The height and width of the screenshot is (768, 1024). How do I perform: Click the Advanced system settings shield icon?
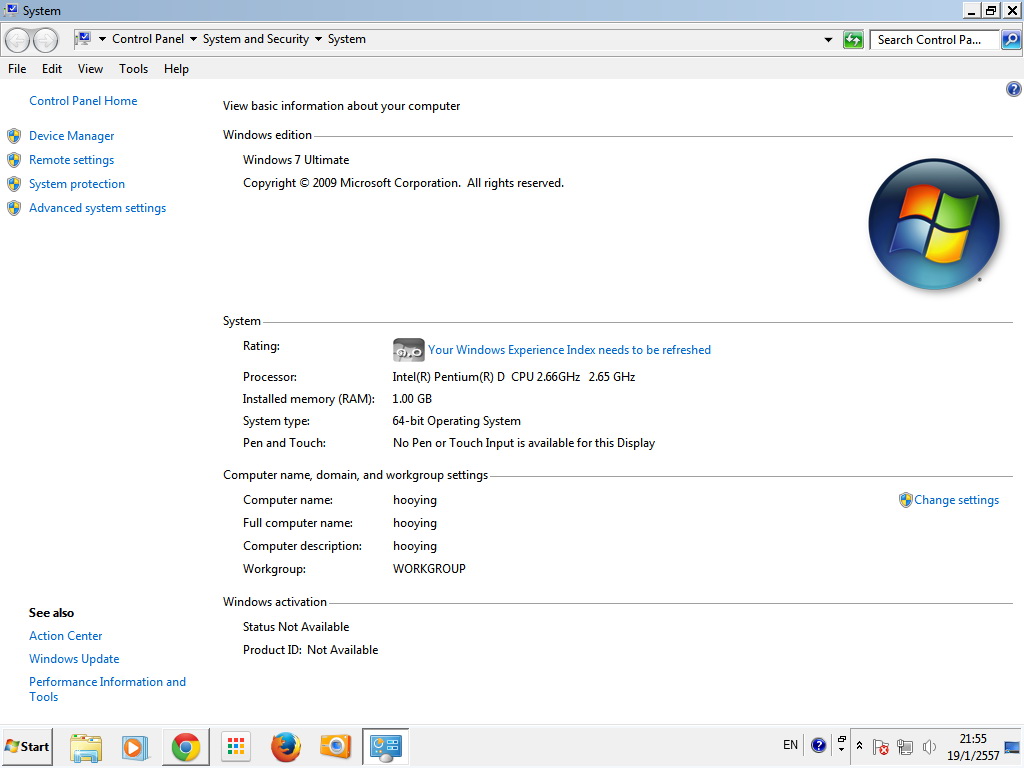point(14,208)
